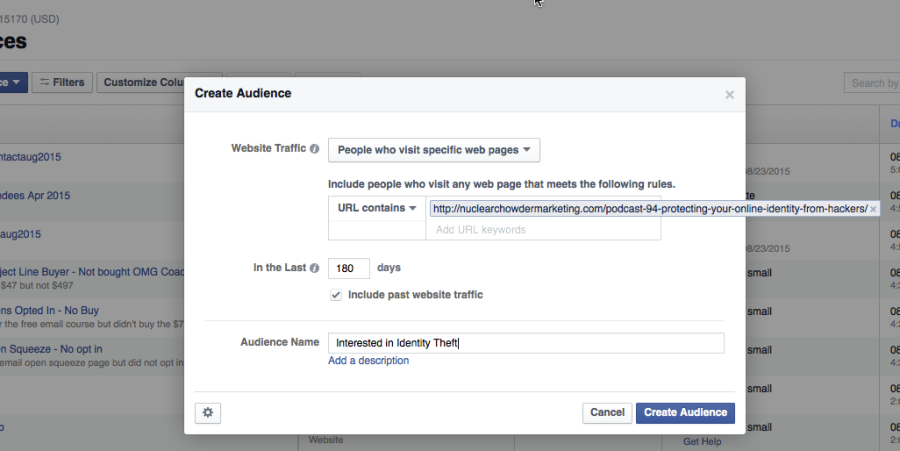The height and width of the screenshot is (451, 900).
Task: Select the audience row ending 'dees Apr 2015'
Action: pos(35,196)
